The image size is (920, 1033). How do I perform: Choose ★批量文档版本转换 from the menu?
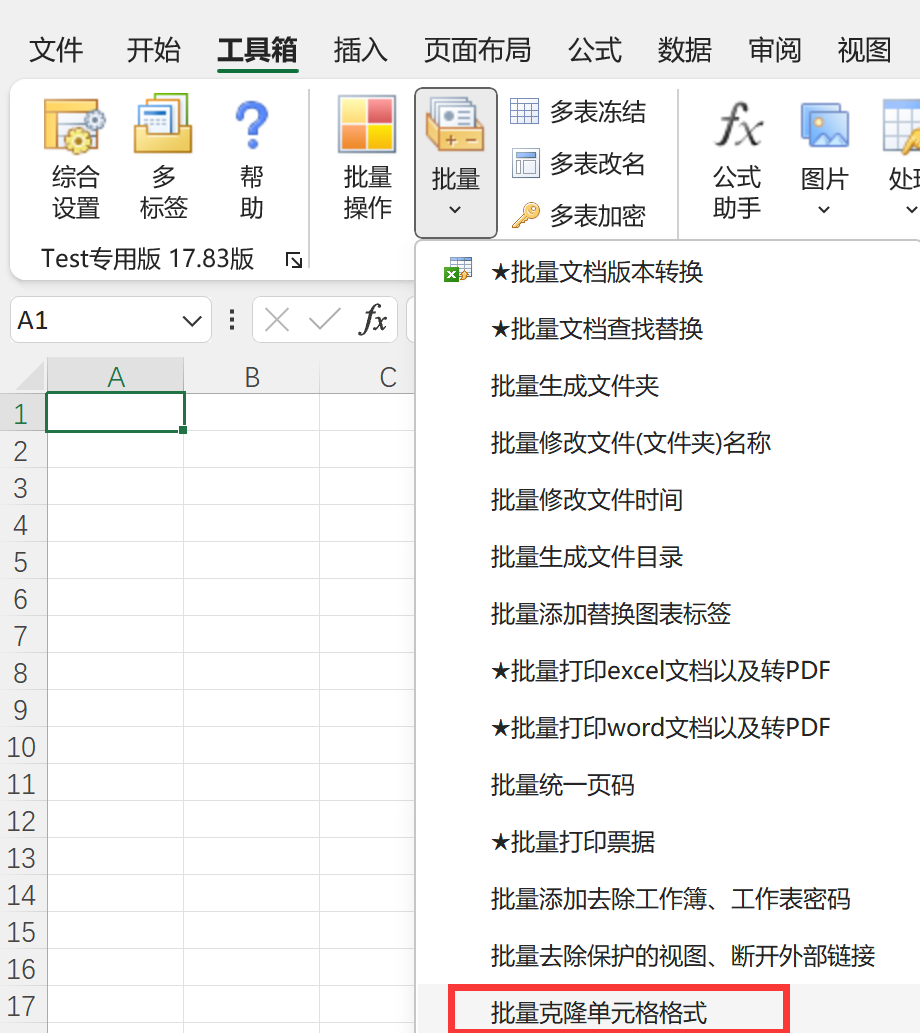click(597, 271)
